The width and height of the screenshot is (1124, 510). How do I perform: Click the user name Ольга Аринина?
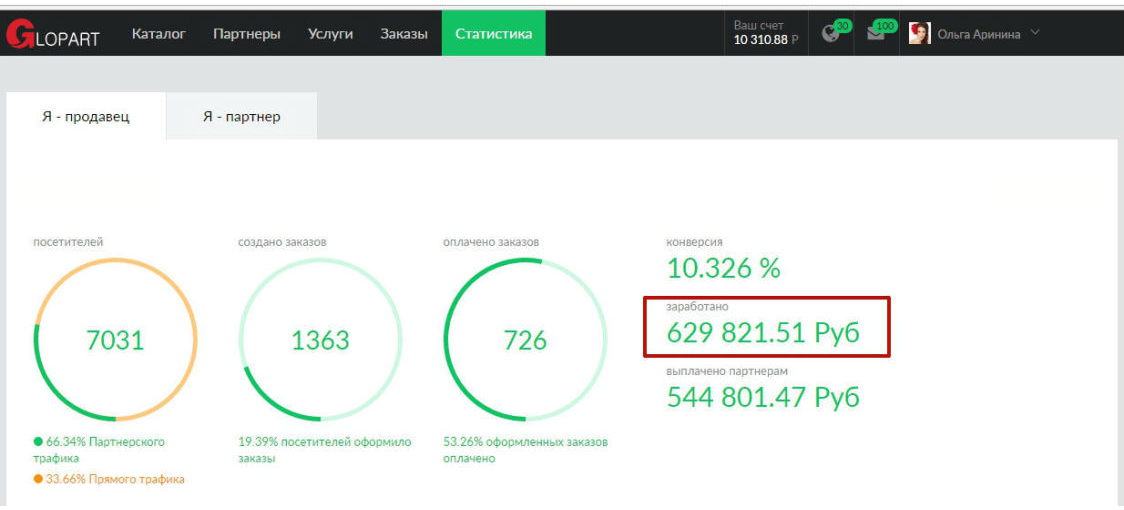tap(978, 34)
